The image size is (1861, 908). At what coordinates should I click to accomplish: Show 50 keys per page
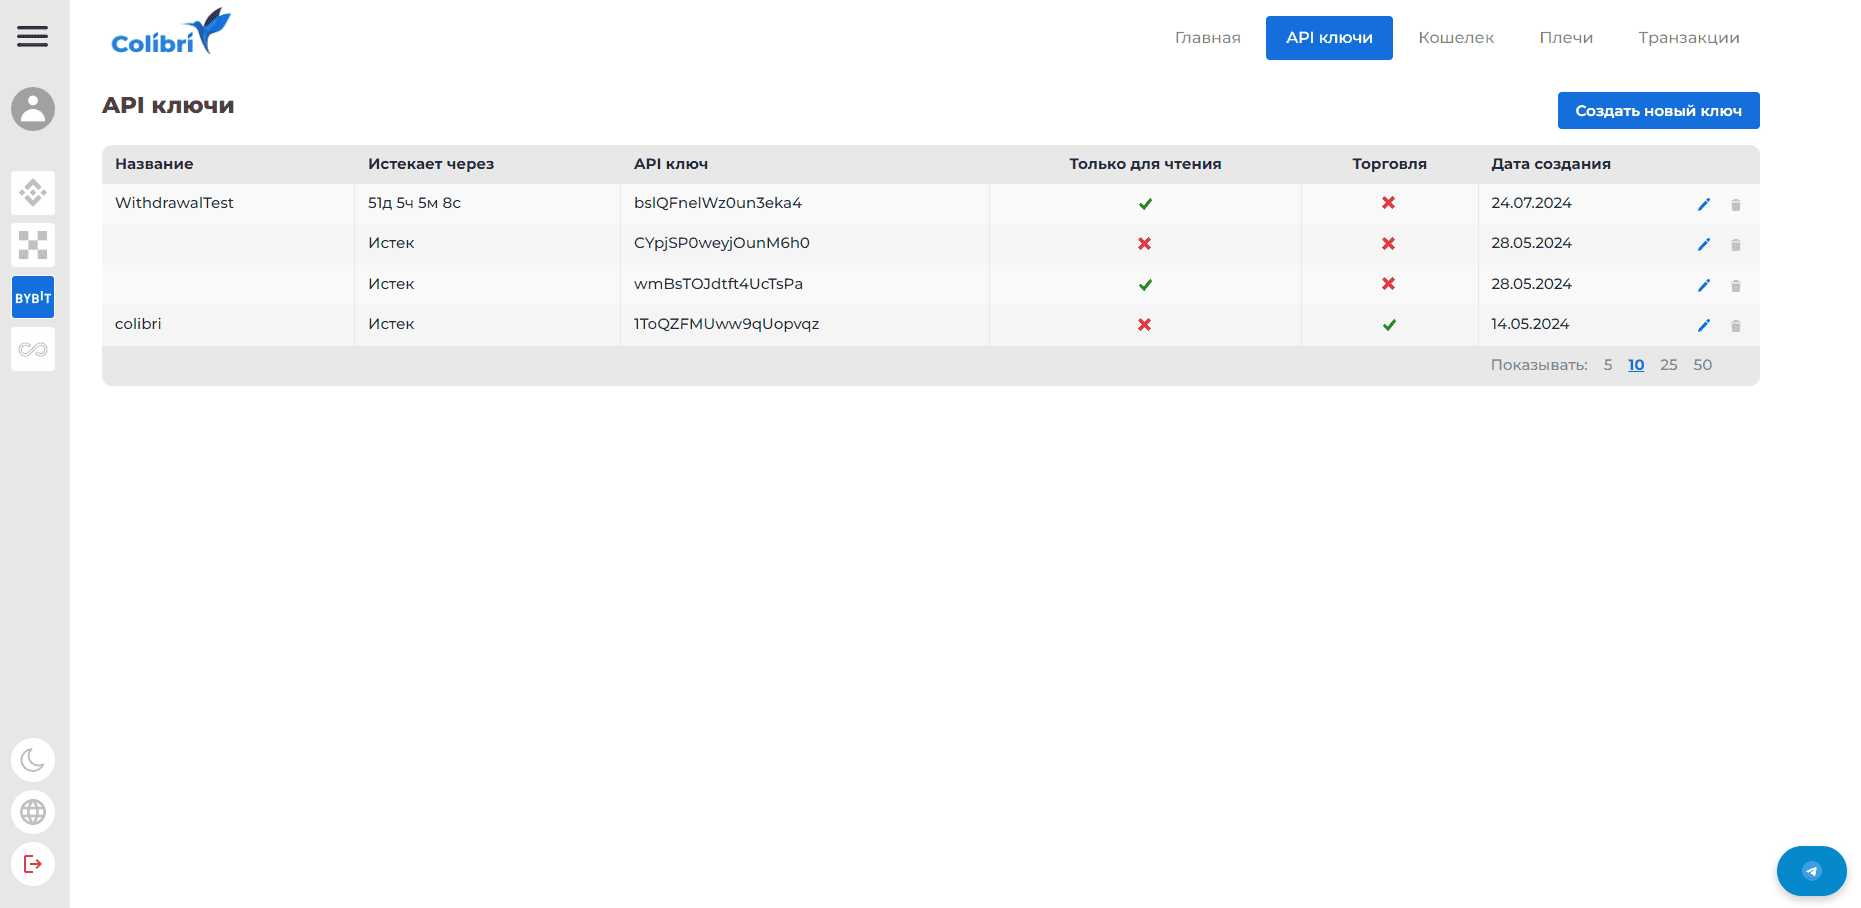tap(1703, 364)
